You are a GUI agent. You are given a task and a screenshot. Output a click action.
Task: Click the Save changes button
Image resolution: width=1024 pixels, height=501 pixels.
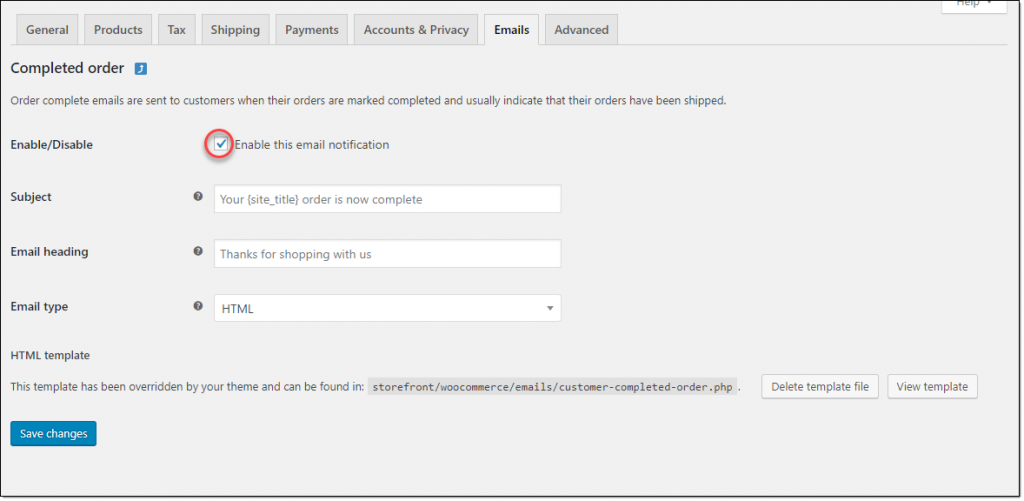54,434
